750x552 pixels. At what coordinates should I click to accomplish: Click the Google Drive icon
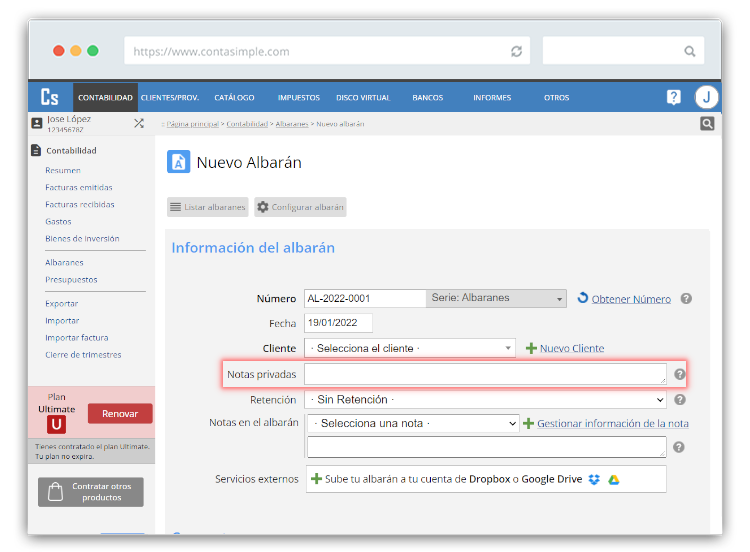point(613,479)
